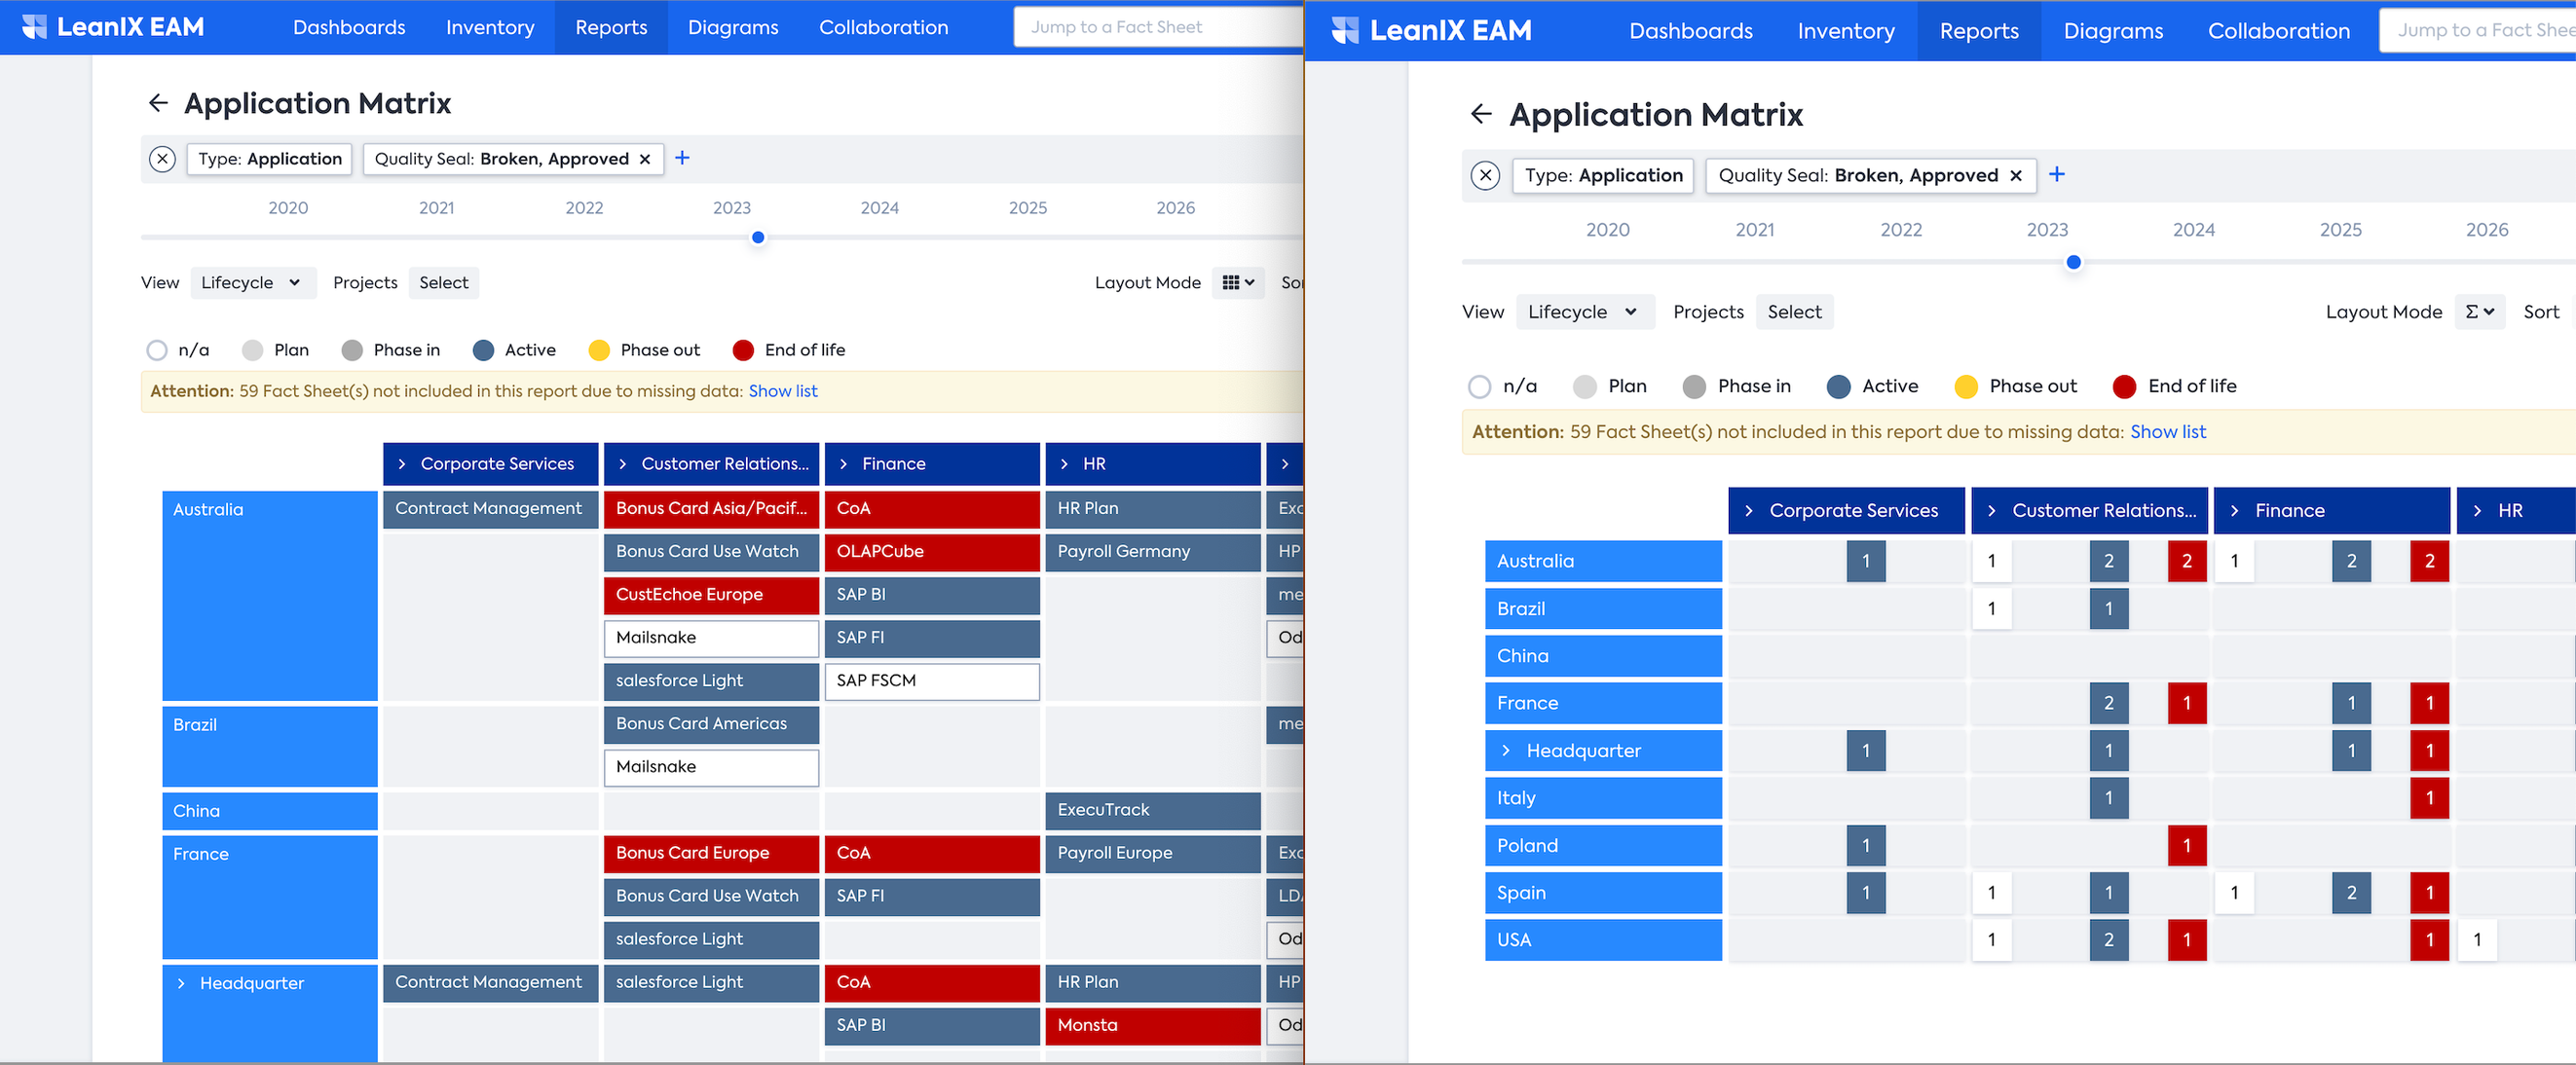The image size is (2576, 1065).
Task: Focus Jump to a Fact Sheet, left window
Action: (1158, 27)
